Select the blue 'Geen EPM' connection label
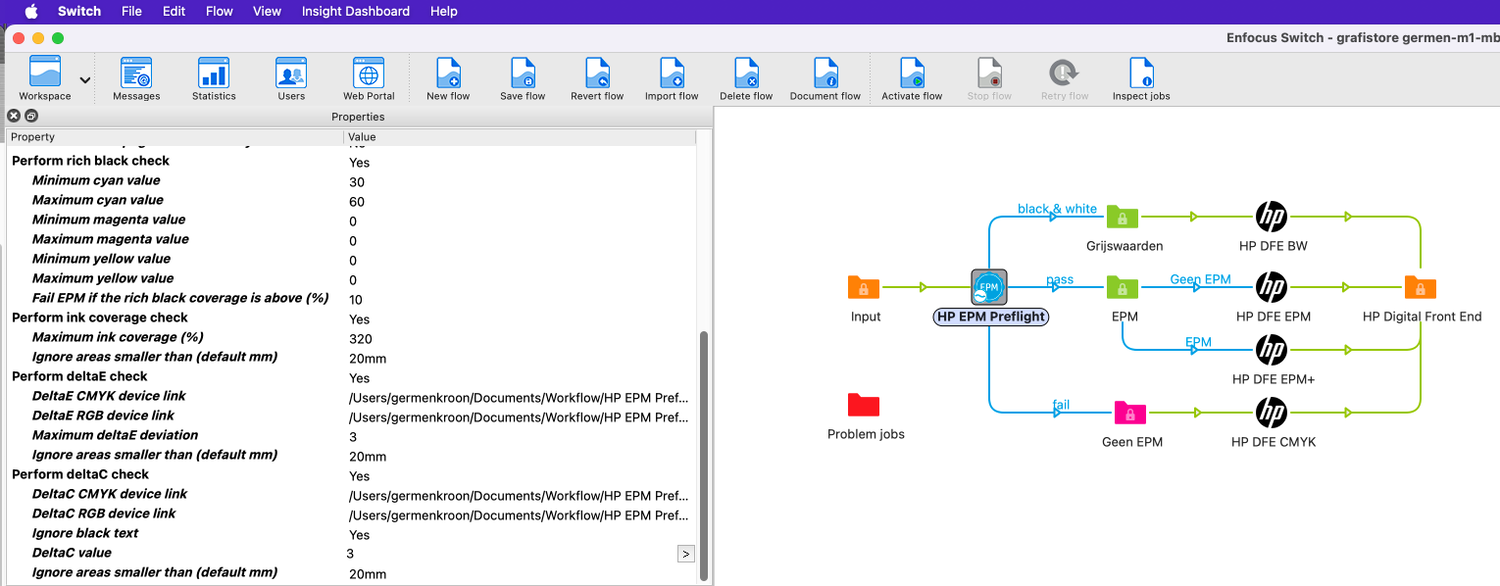Screen dimensions: 1500x586 point(1200,280)
